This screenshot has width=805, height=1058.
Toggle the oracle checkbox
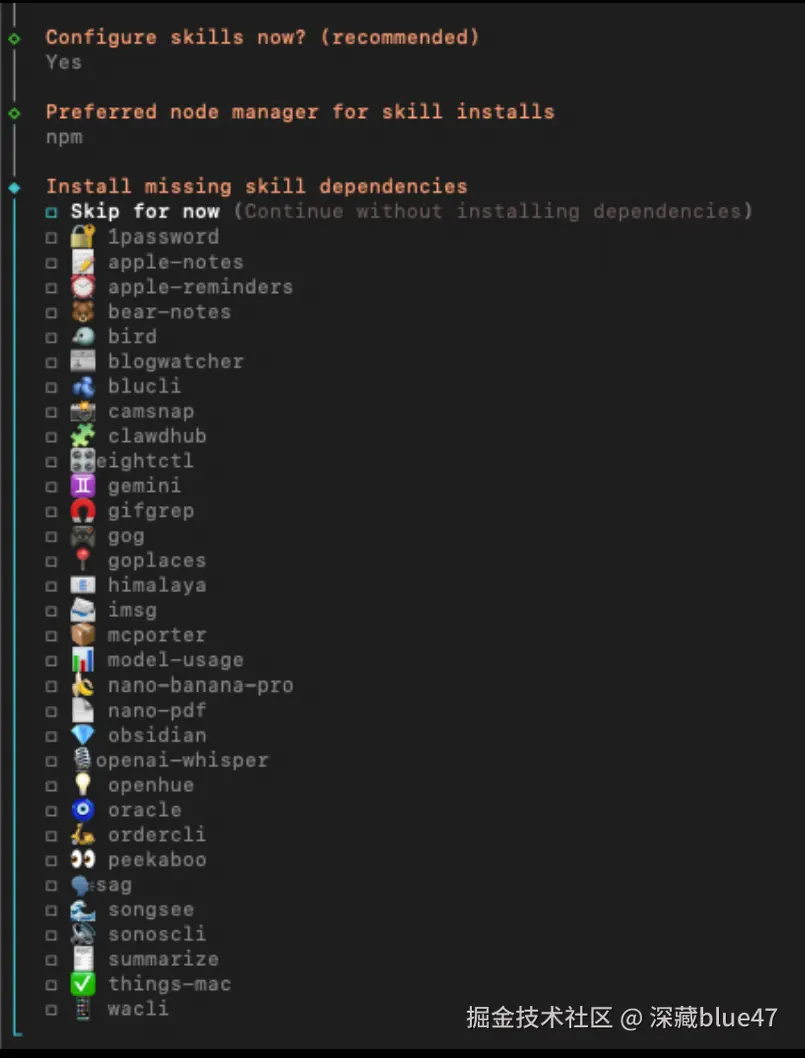52,810
